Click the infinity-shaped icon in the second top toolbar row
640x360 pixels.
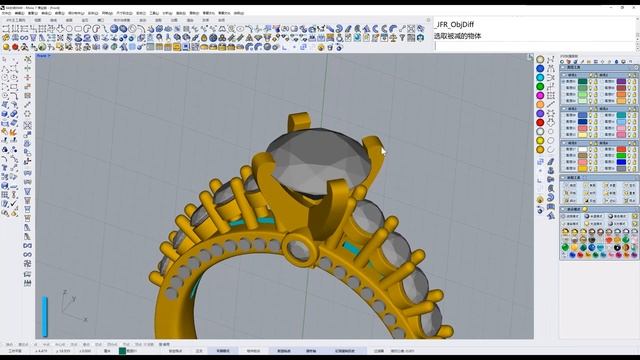[24, 38]
